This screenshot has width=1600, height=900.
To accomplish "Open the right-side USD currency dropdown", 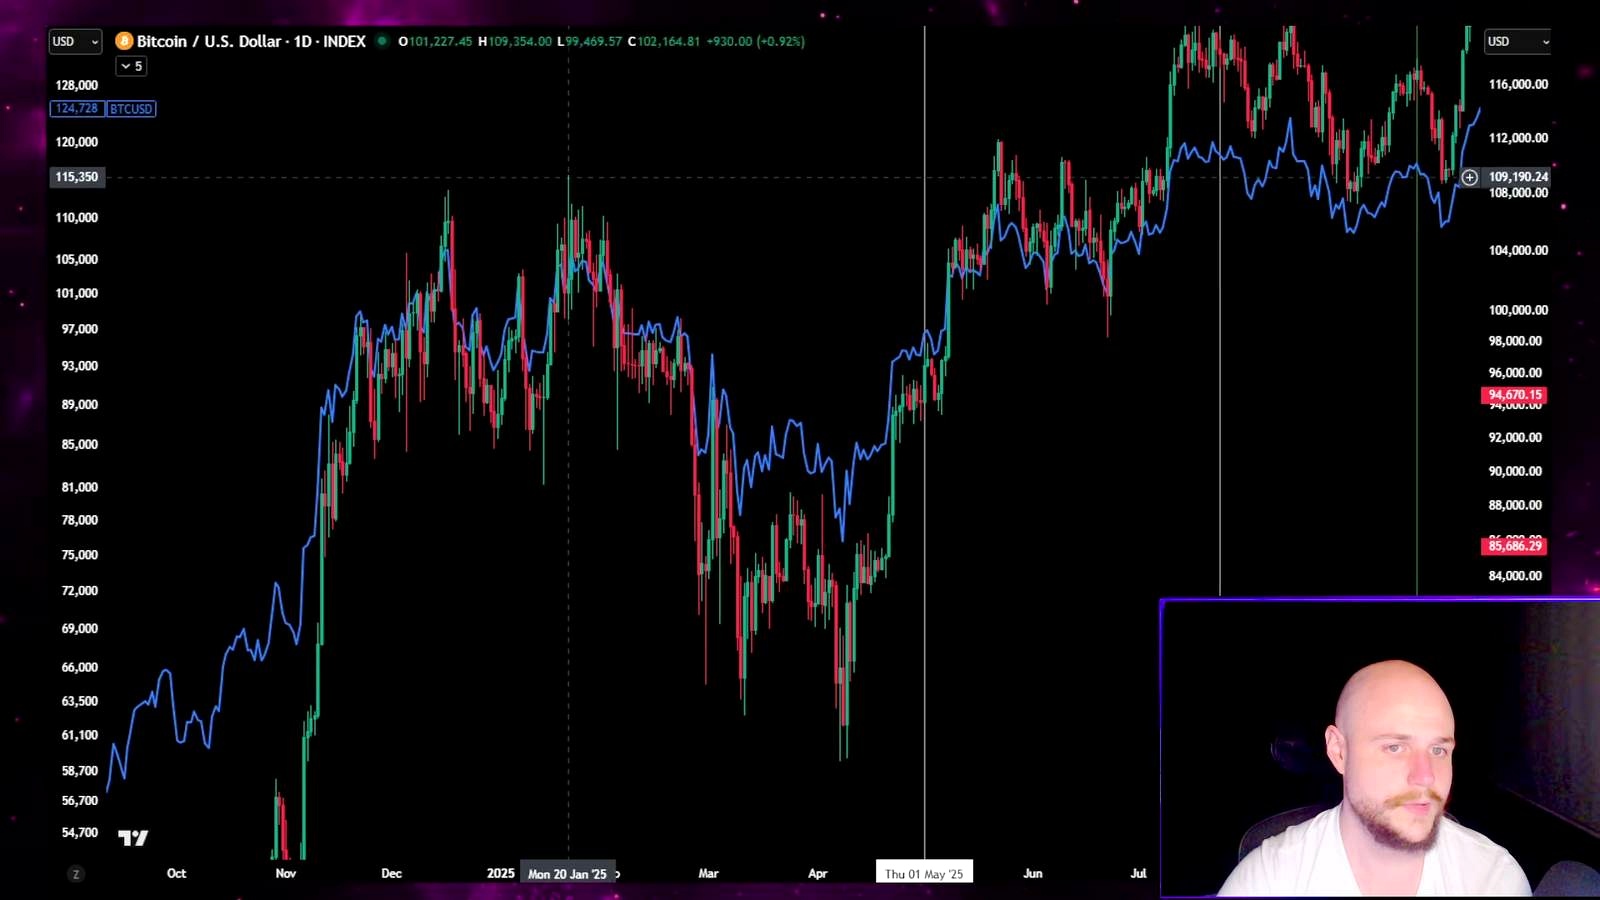I will point(1517,41).
